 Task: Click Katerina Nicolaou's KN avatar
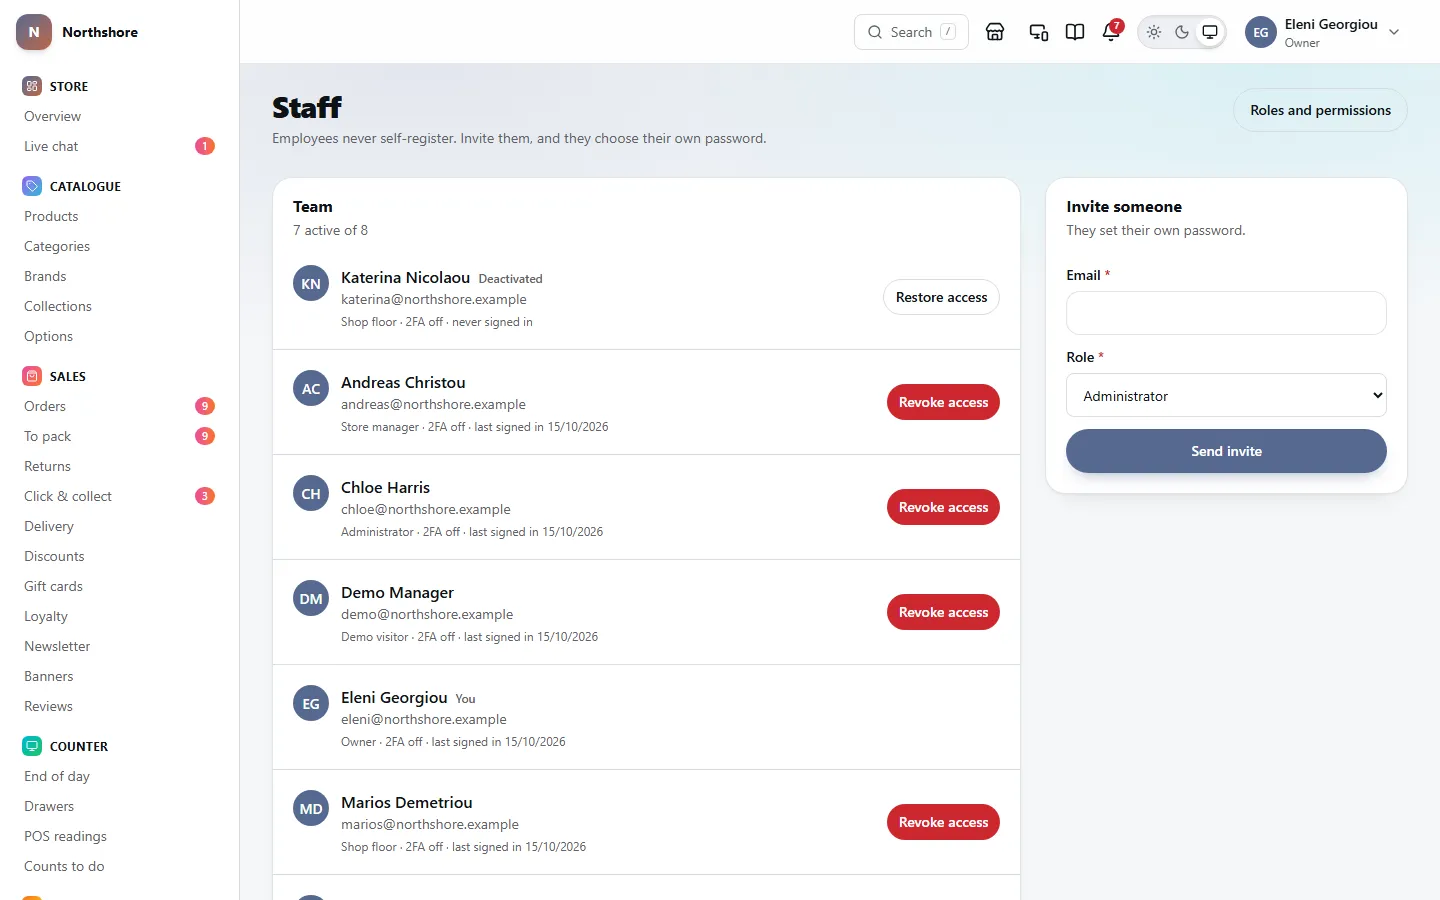point(311,284)
